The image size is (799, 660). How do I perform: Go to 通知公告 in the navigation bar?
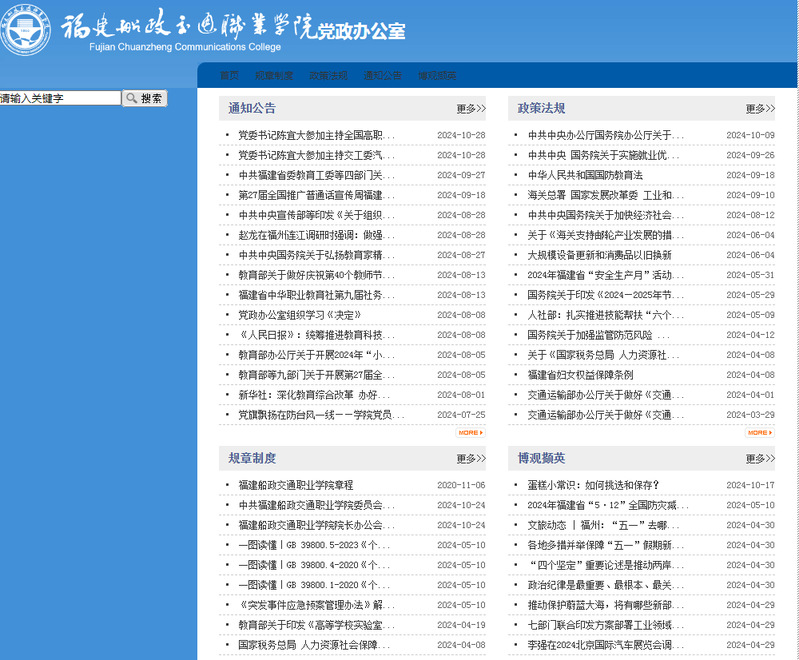pyautogui.click(x=383, y=75)
